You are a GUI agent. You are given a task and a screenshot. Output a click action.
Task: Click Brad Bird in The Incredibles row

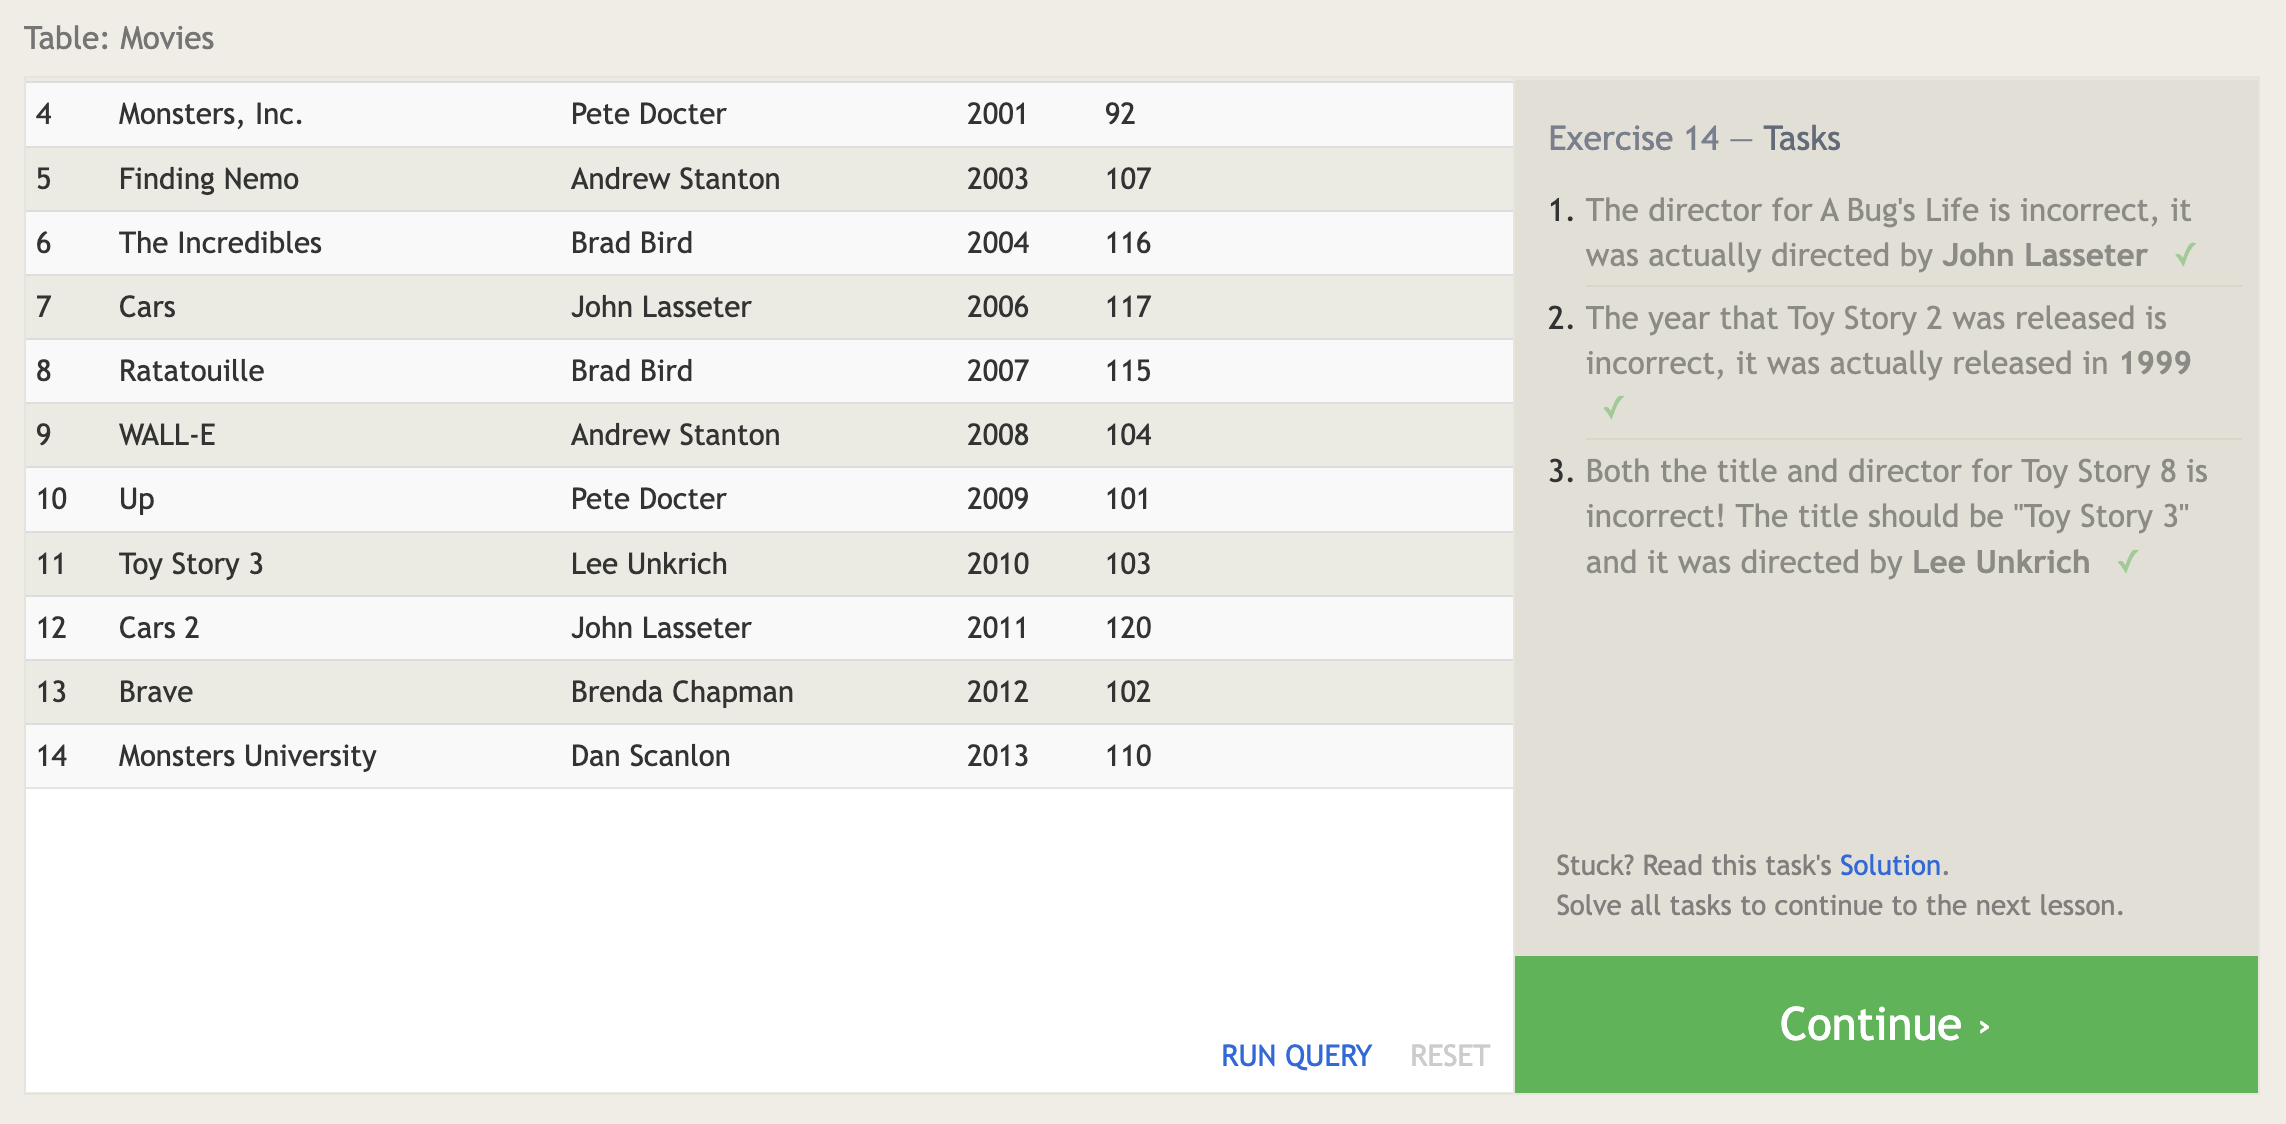(x=631, y=243)
